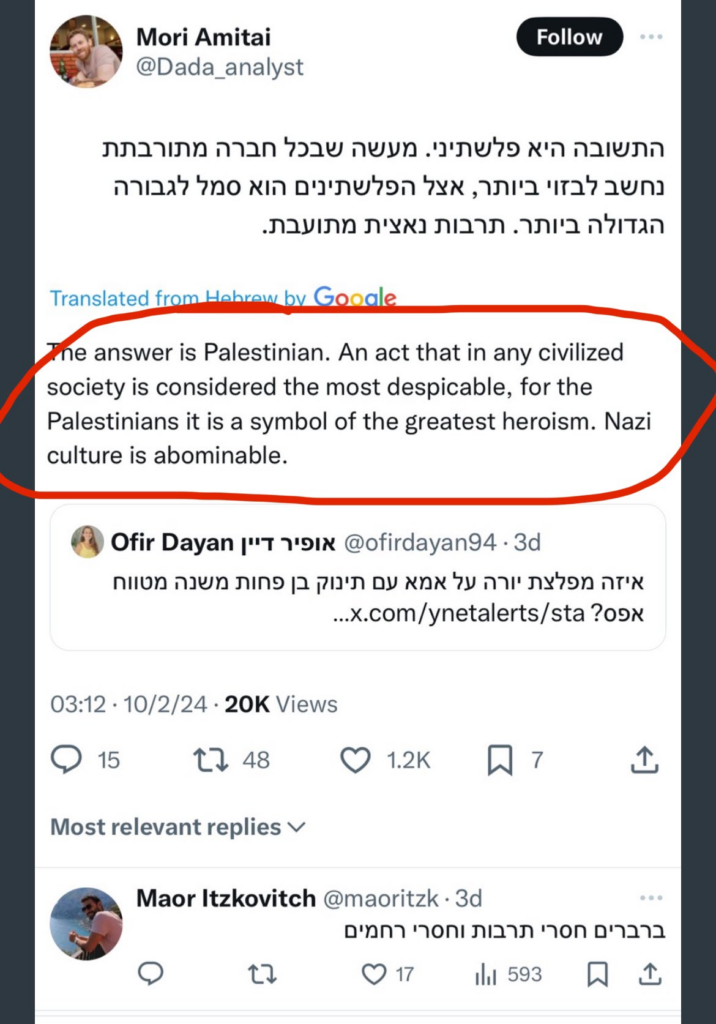Open the more options menu on Mori Amitai's tweet
Viewport: 716px width, 1024px height.
pyautogui.click(x=652, y=37)
